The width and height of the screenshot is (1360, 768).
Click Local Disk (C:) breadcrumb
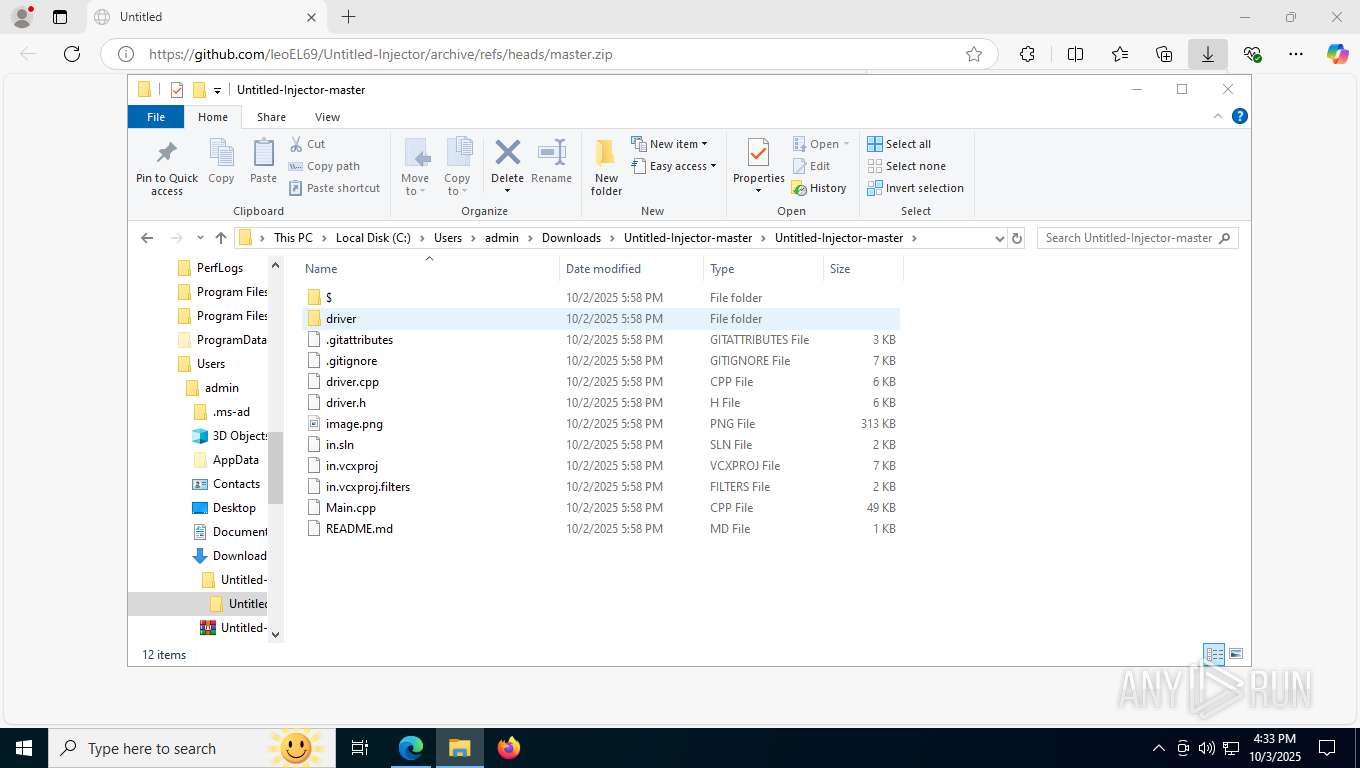point(373,238)
